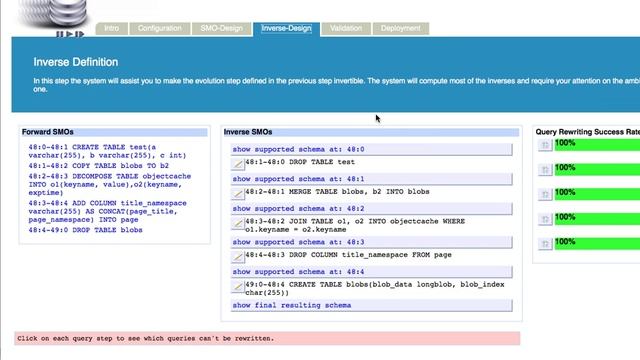
Task: Click the fifth green 100% success bar
Action: [x=597, y=244]
